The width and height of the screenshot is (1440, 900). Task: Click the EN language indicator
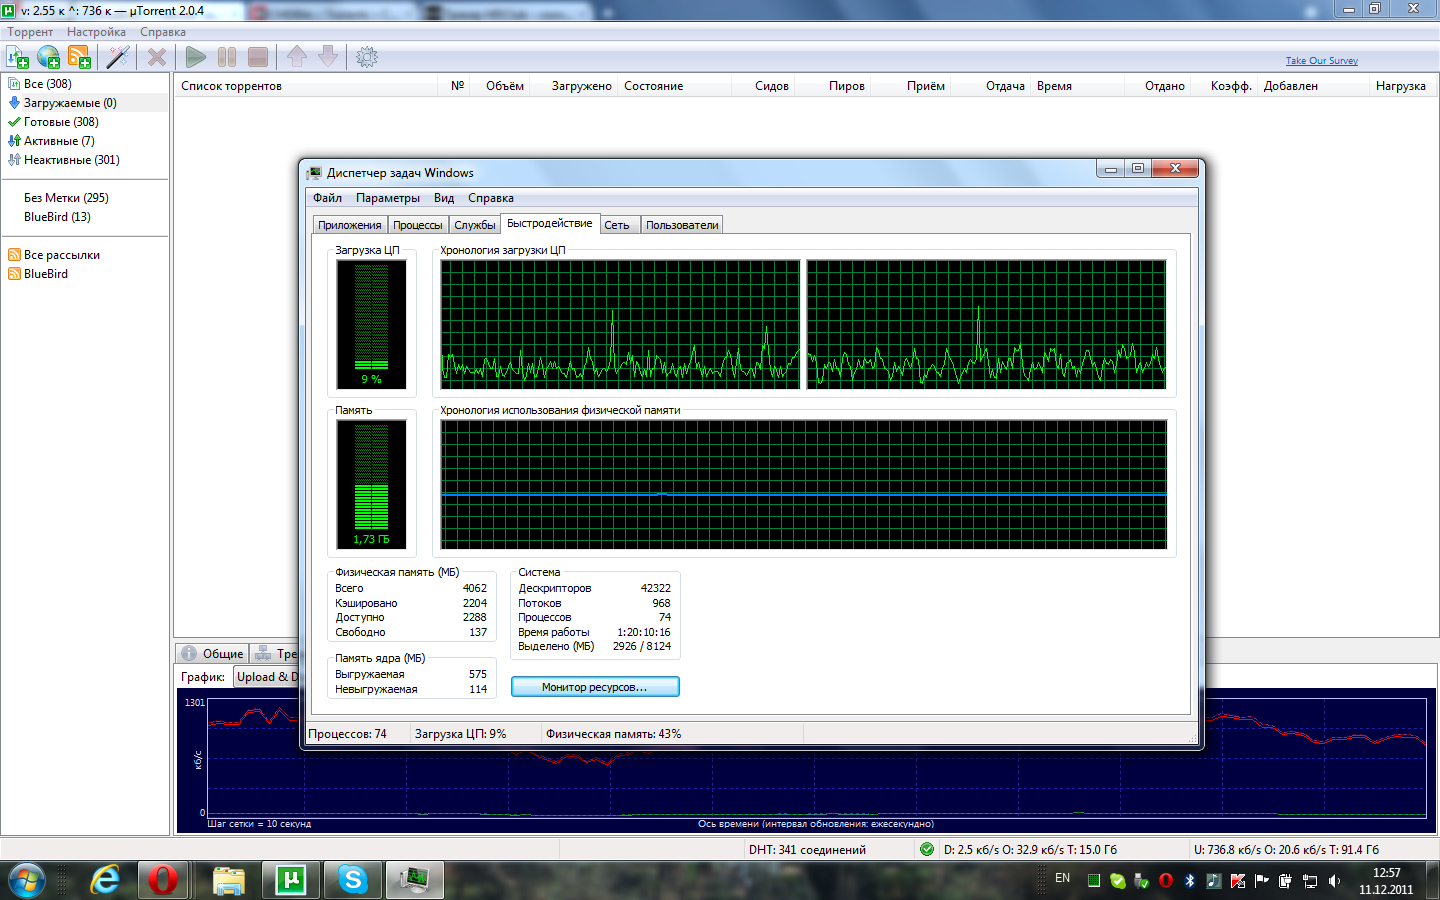tap(1062, 878)
